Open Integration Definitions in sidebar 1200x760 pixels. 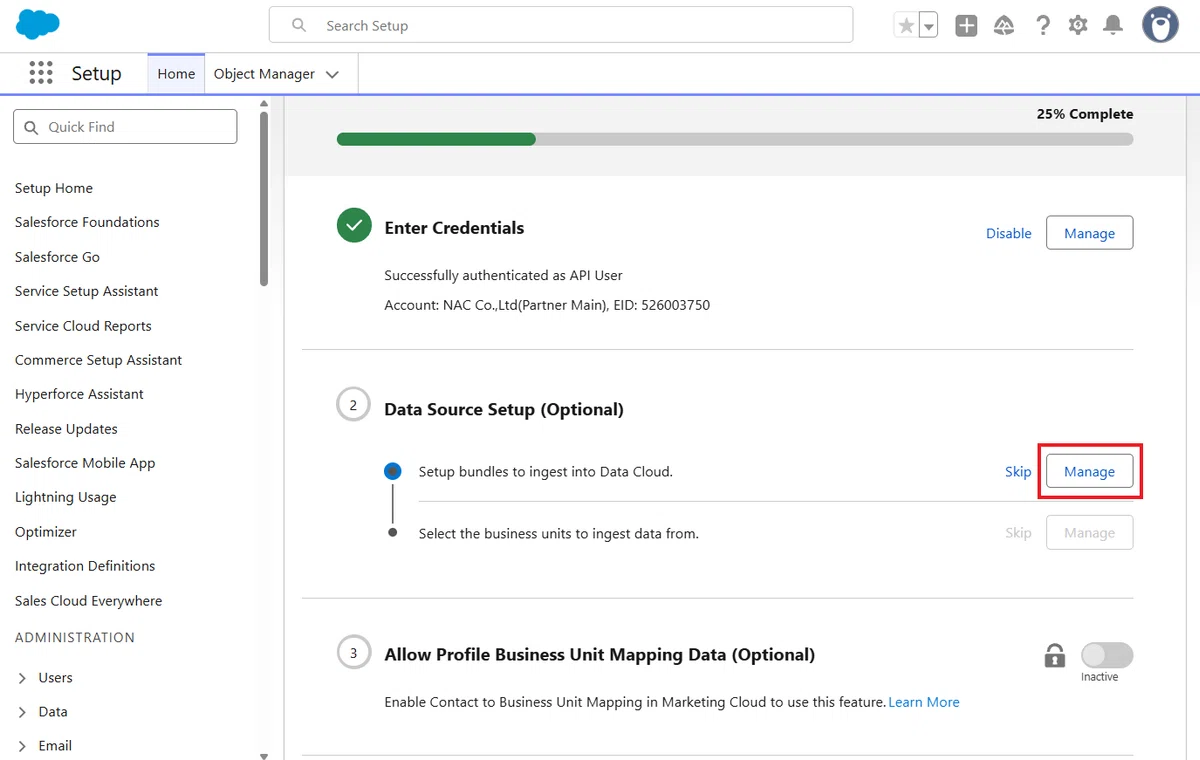click(x=85, y=566)
